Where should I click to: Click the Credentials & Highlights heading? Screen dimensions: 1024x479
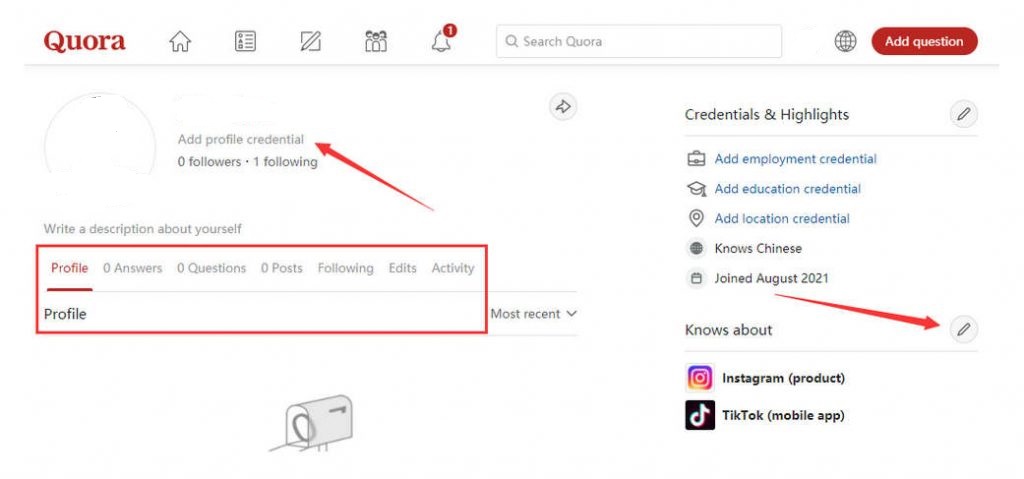pyautogui.click(x=767, y=114)
